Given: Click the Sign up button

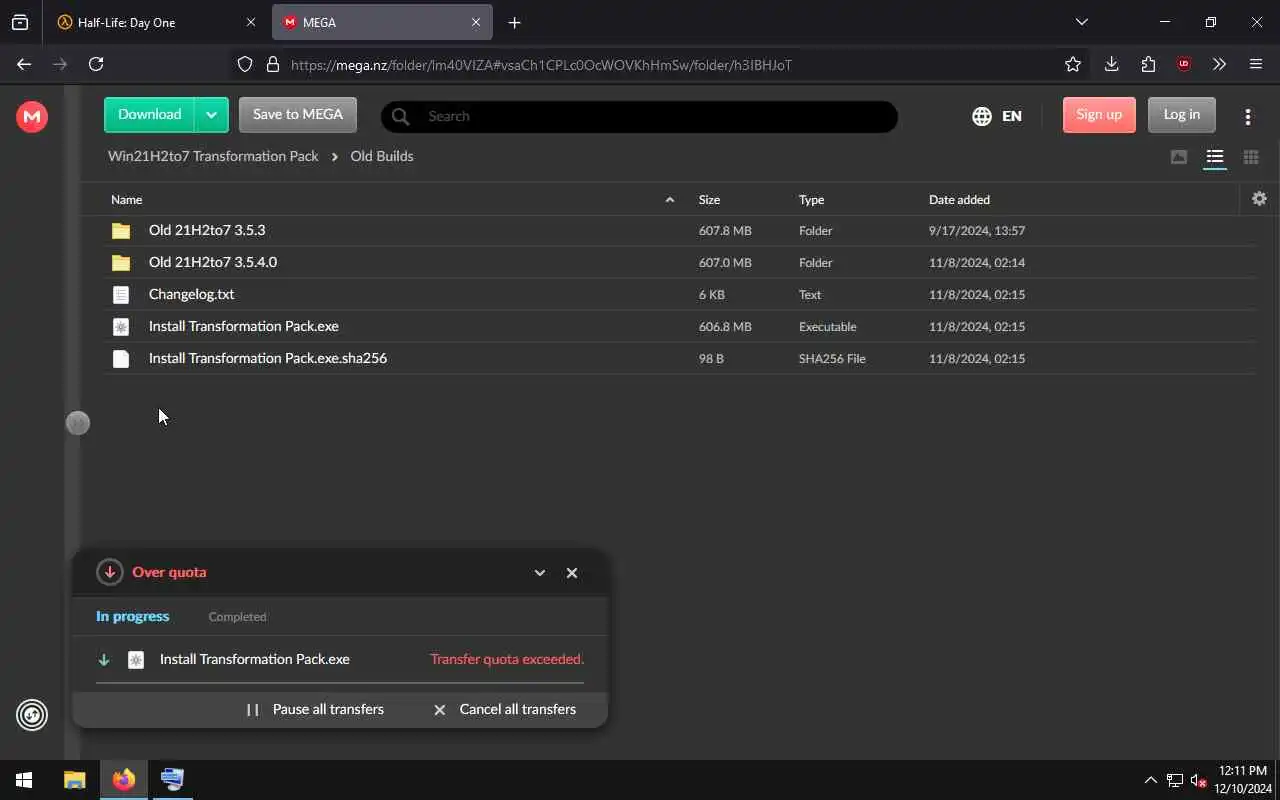Looking at the screenshot, I should tap(1099, 115).
